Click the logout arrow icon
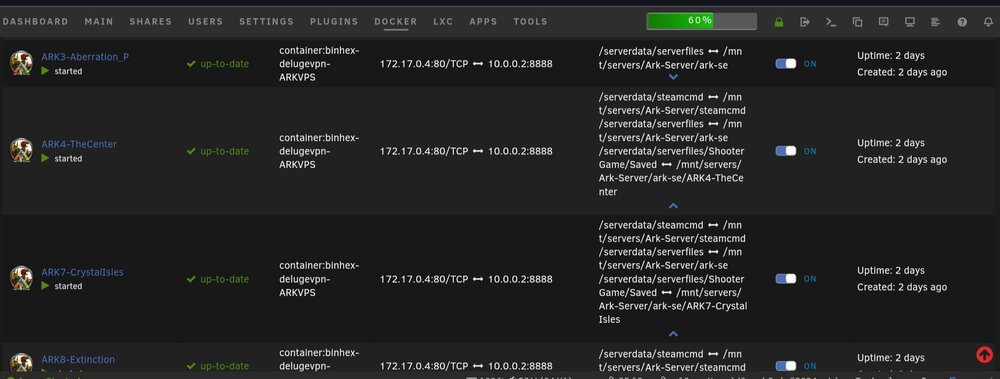Viewport: 1000px width, 379px height. point(804,22)
